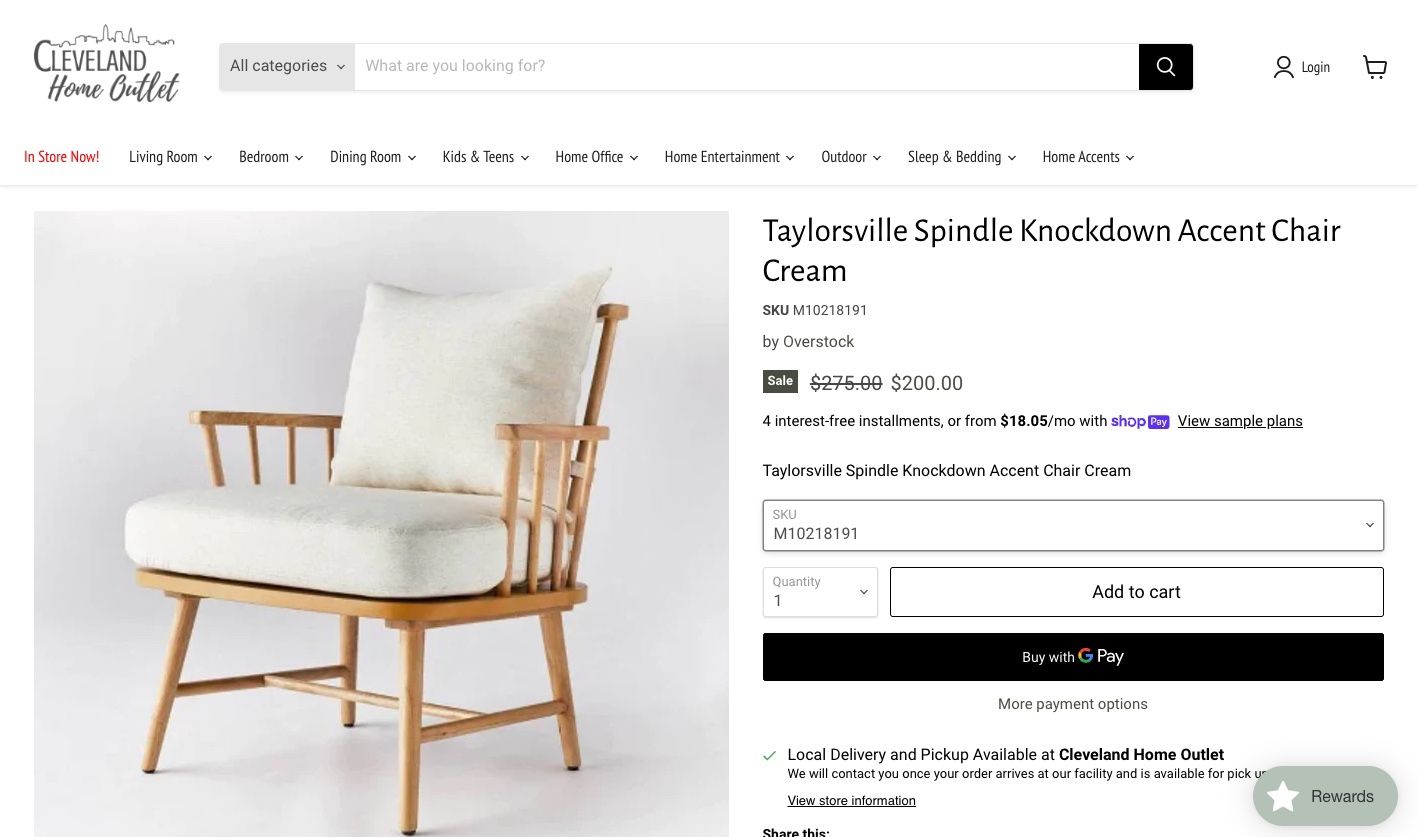Open the Rewards star widget

(x=1324, y=796)
